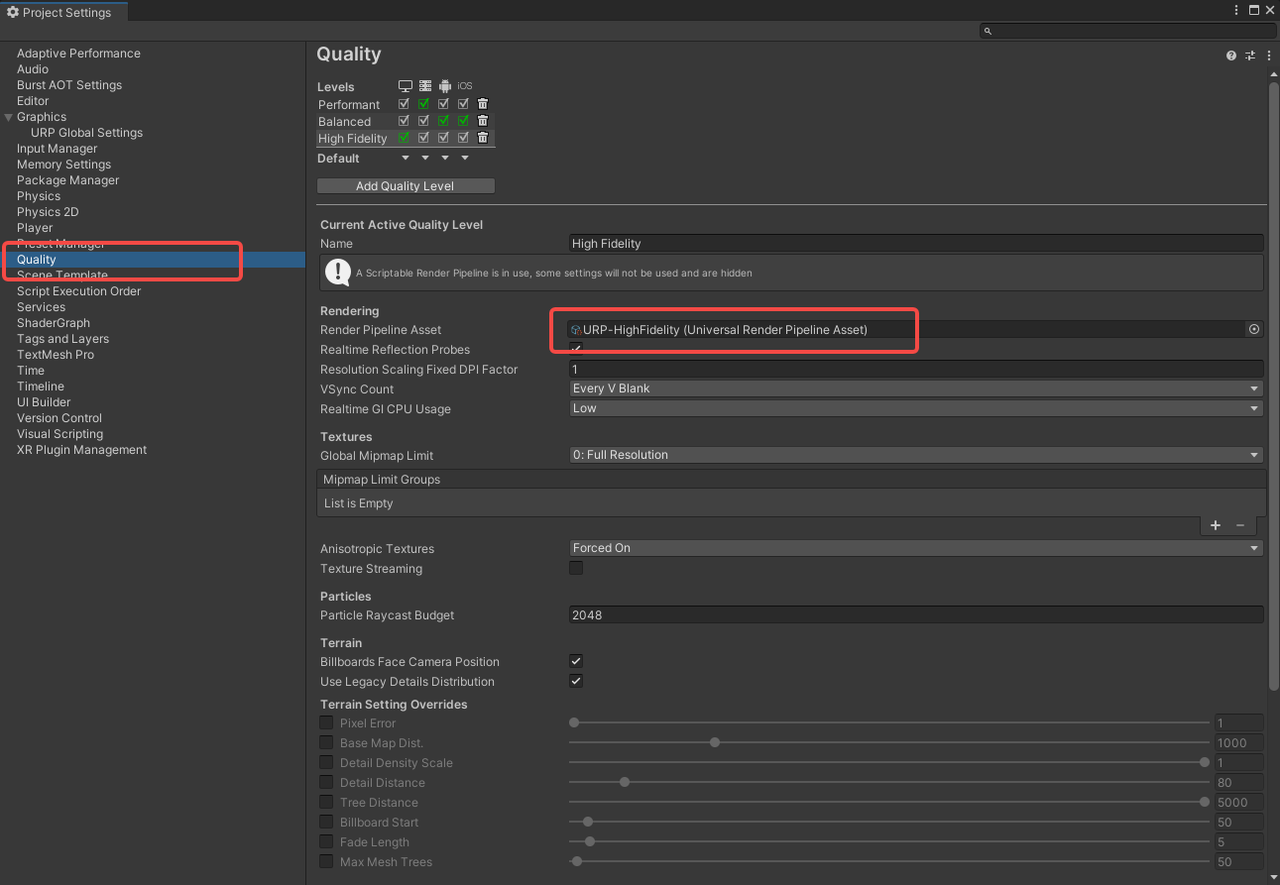Click trash icon for Balanced level
Screen dimensions: 1280x885
483,121
